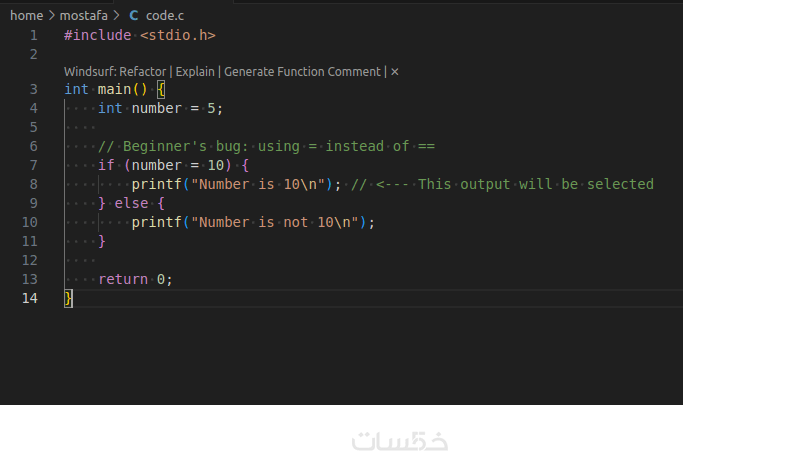The image size is (800, 460).
Task: Click line number 1 in the gutter
Action: tap(34, 36)
